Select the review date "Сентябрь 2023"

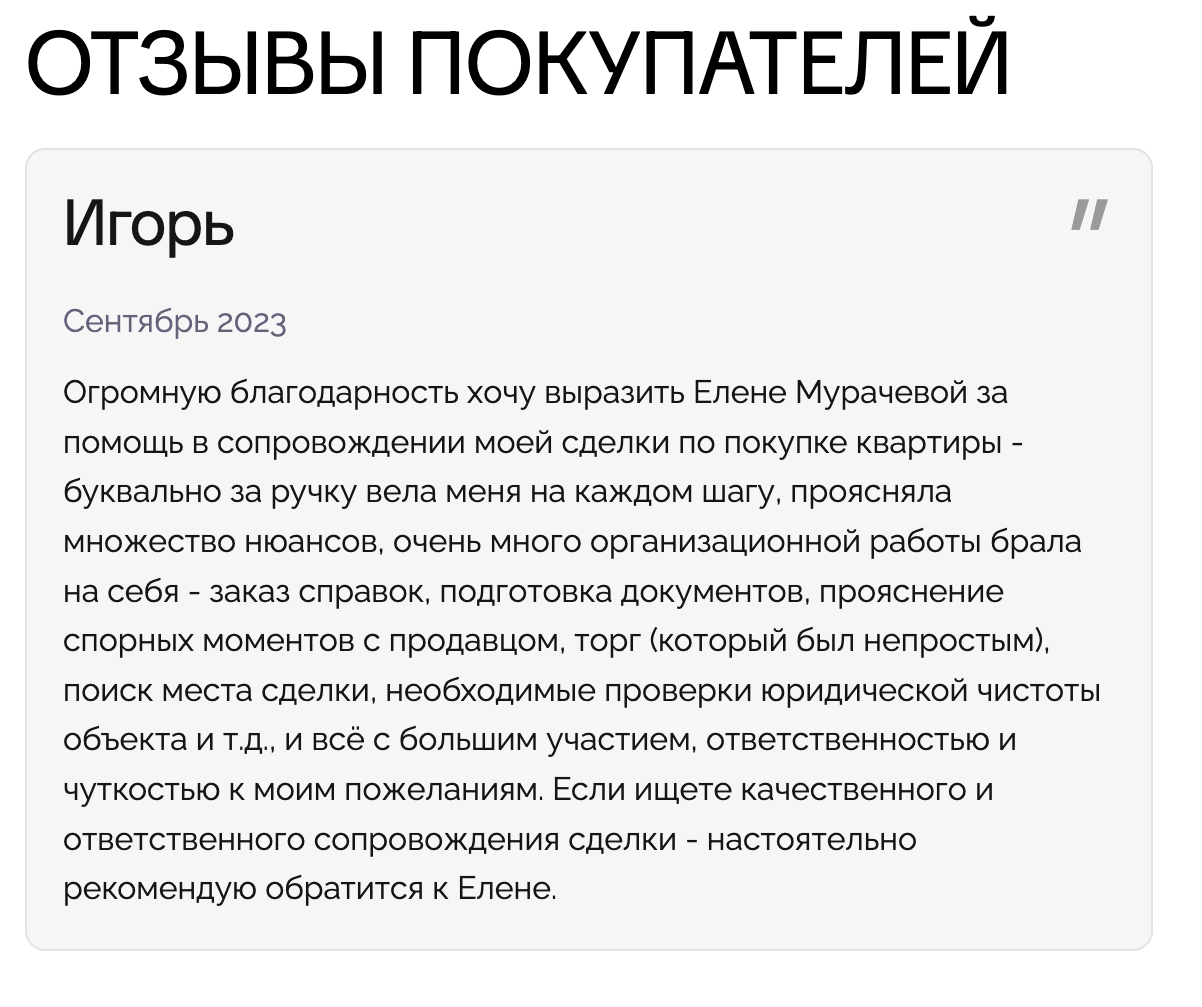tap(174, 322)
